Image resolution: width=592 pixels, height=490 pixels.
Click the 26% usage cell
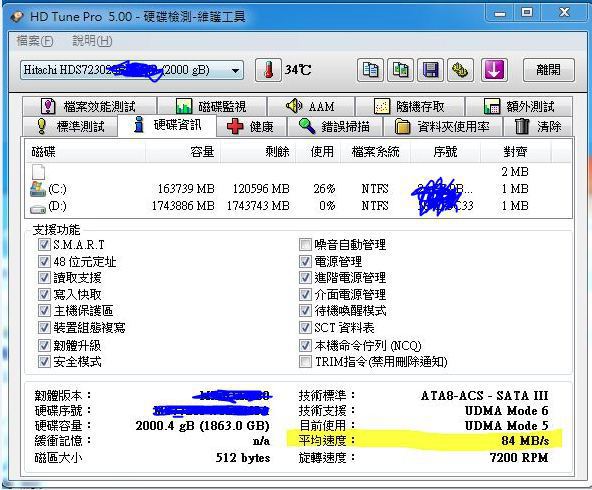324,188
